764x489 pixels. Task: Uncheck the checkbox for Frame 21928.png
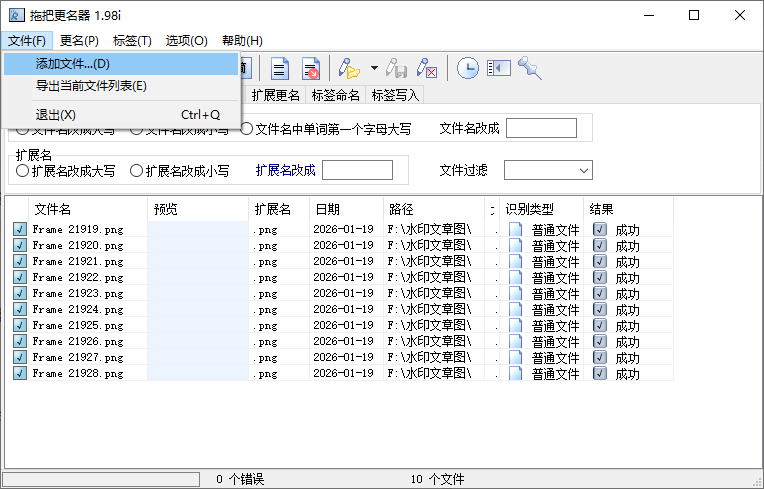coord(20,374)
